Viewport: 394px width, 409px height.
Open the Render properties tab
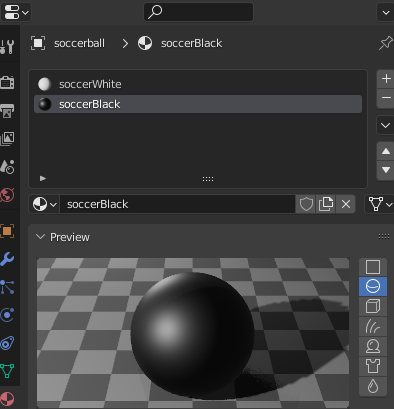(x=7, y=82)
